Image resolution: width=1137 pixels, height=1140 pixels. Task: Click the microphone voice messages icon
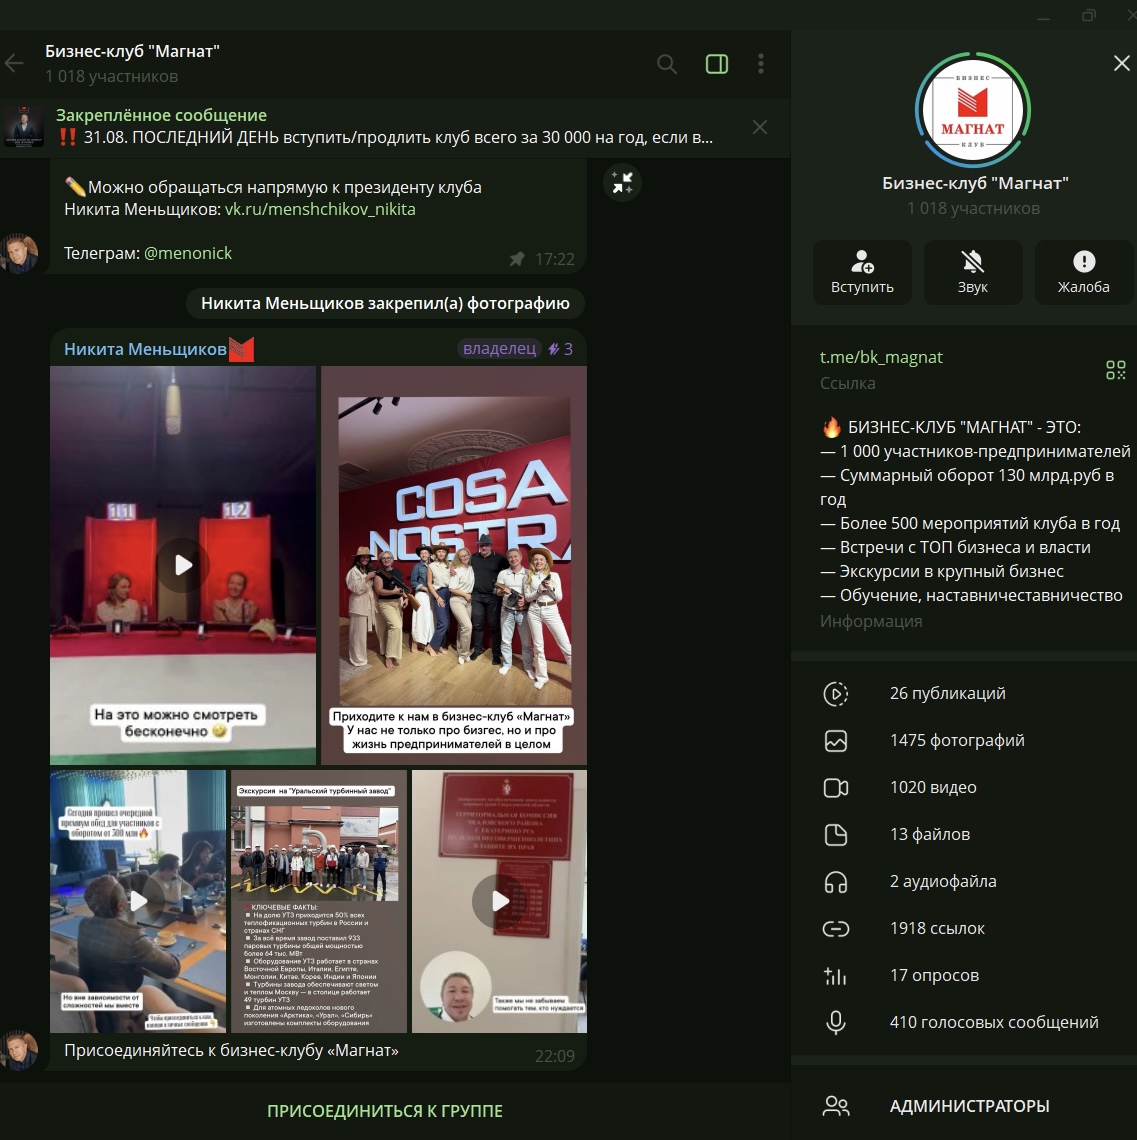click(x=836, y=1022)
